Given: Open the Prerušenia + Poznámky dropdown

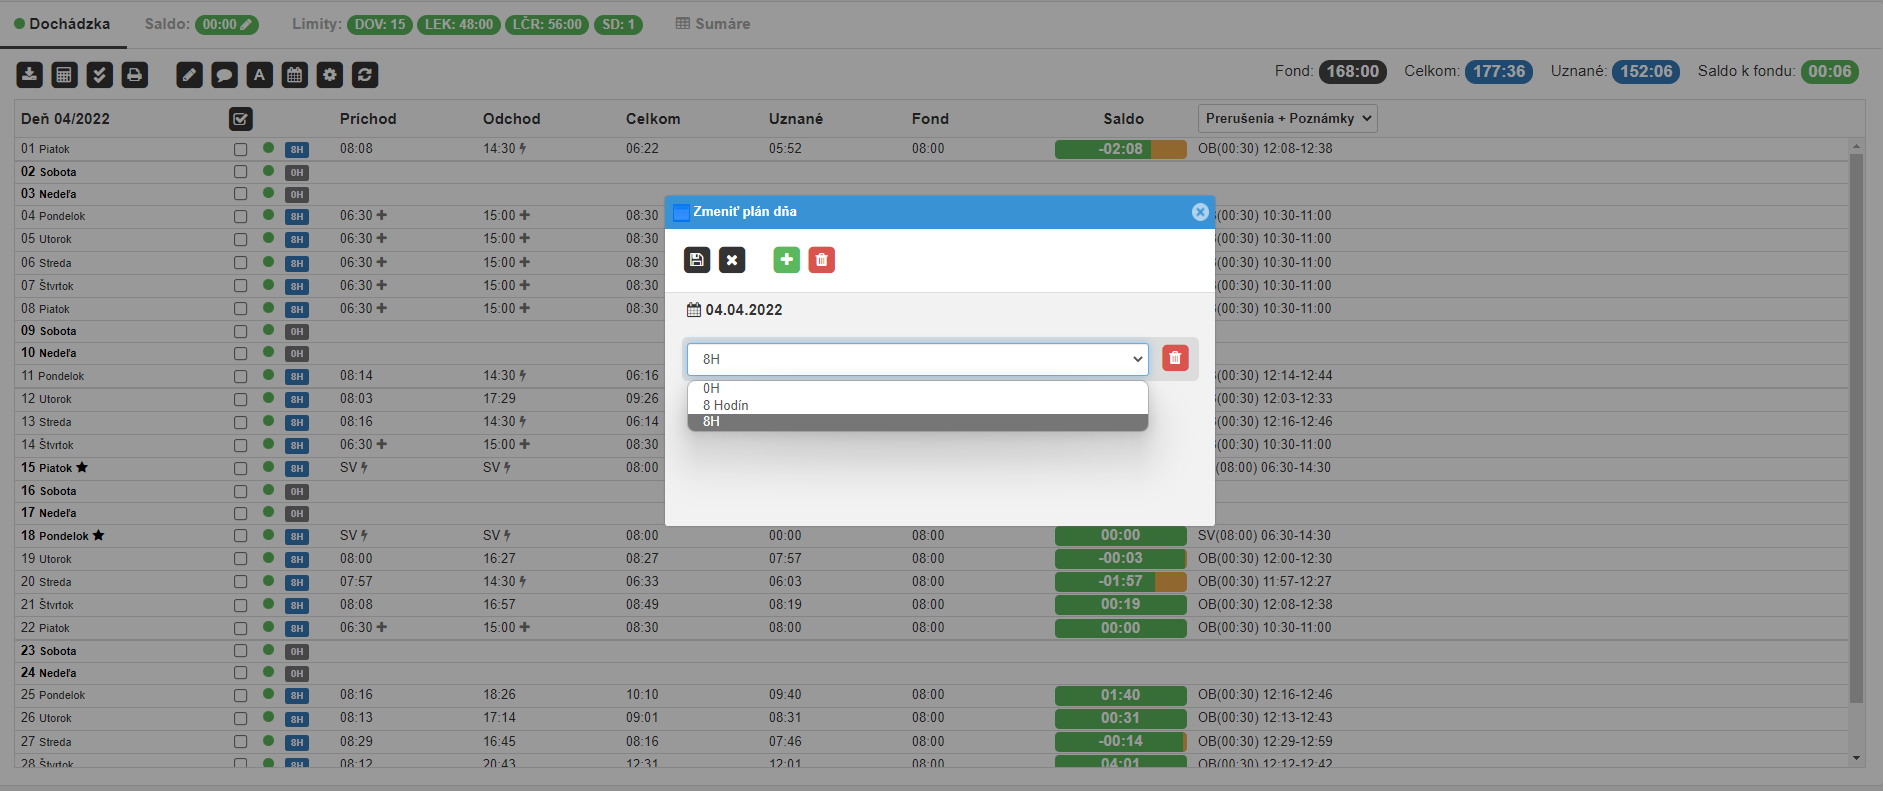Looking at the screenshot, I should click(1287, 118).
